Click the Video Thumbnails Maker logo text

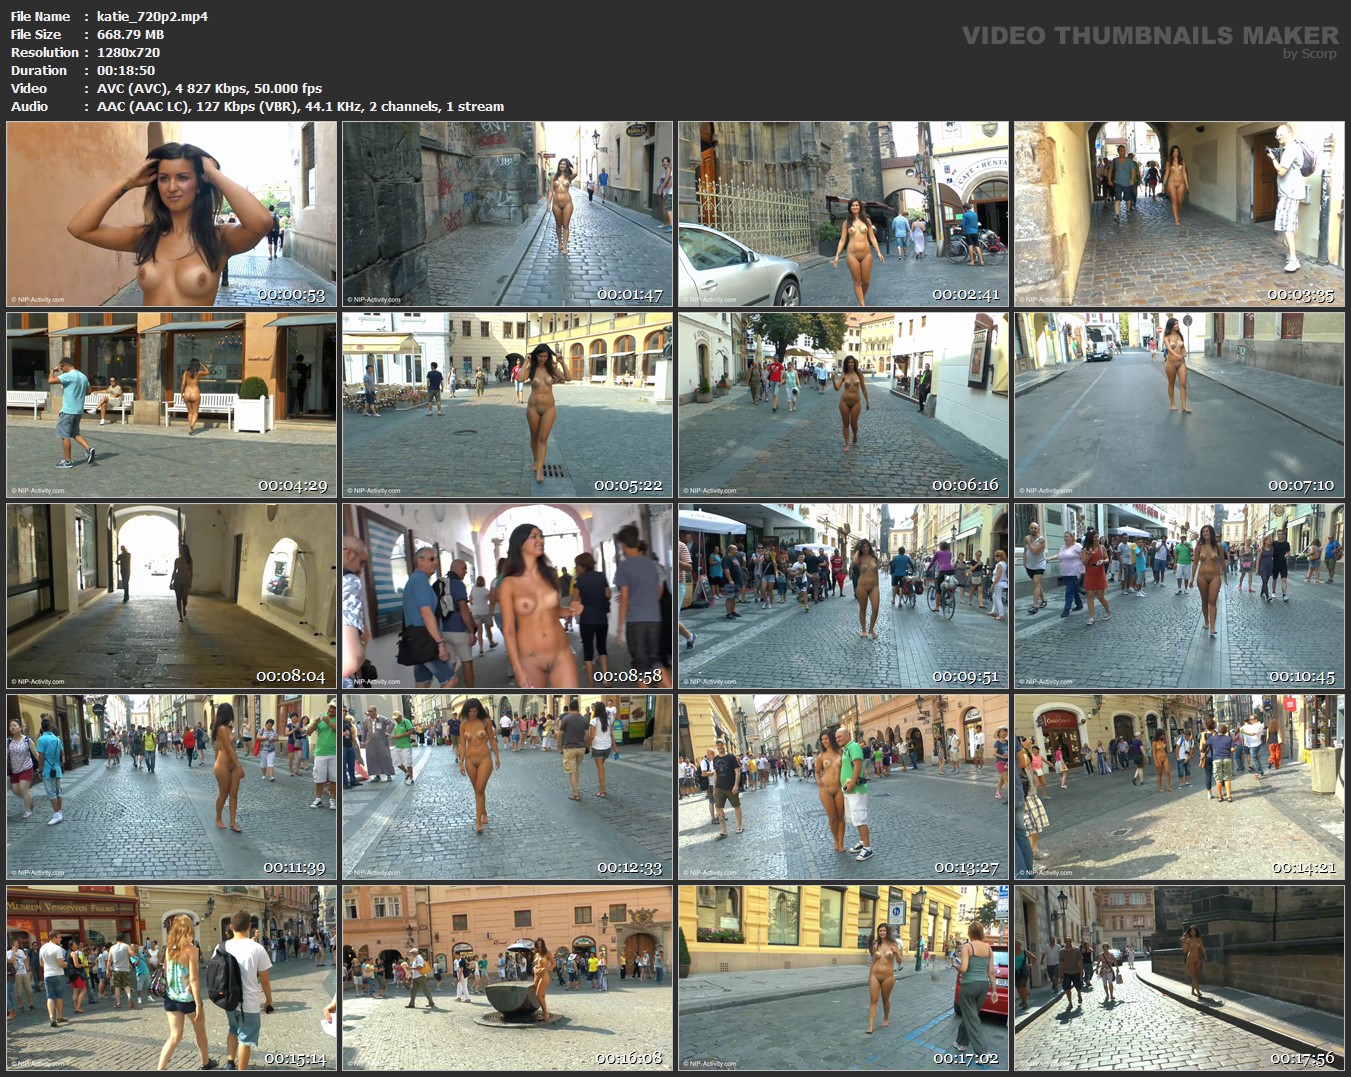point(1150,36)
